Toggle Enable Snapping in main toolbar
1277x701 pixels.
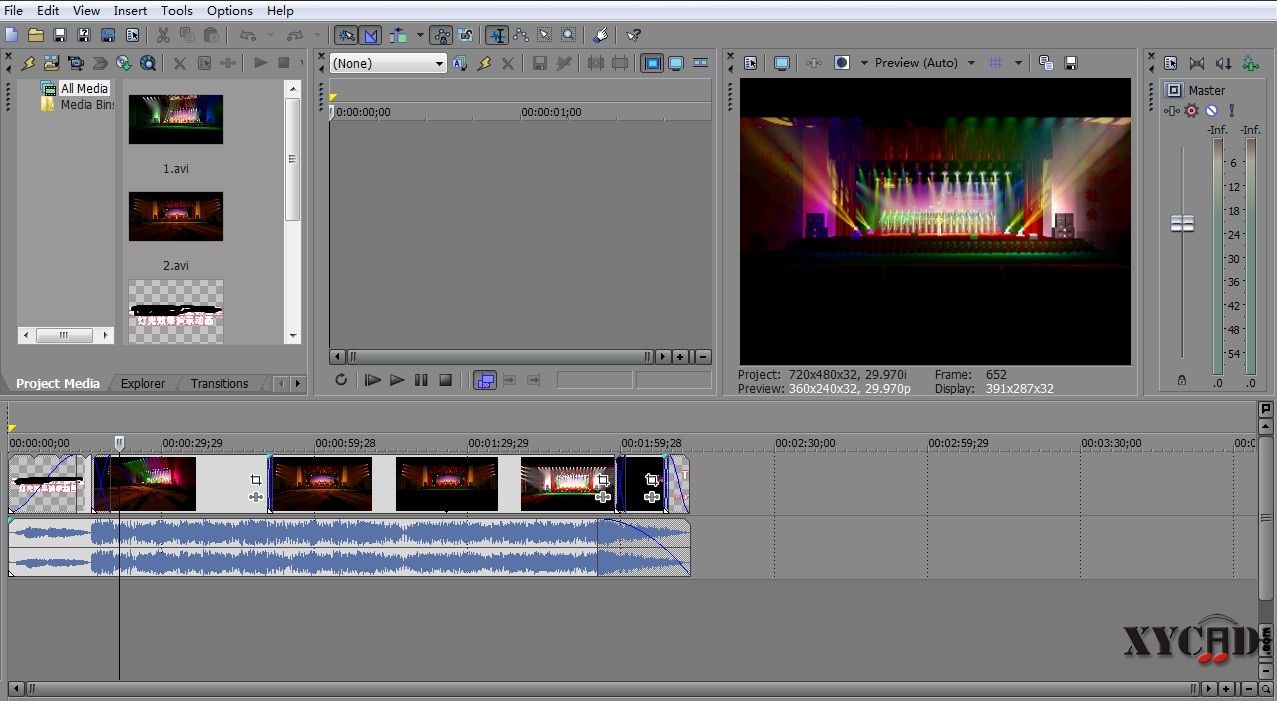346,35
